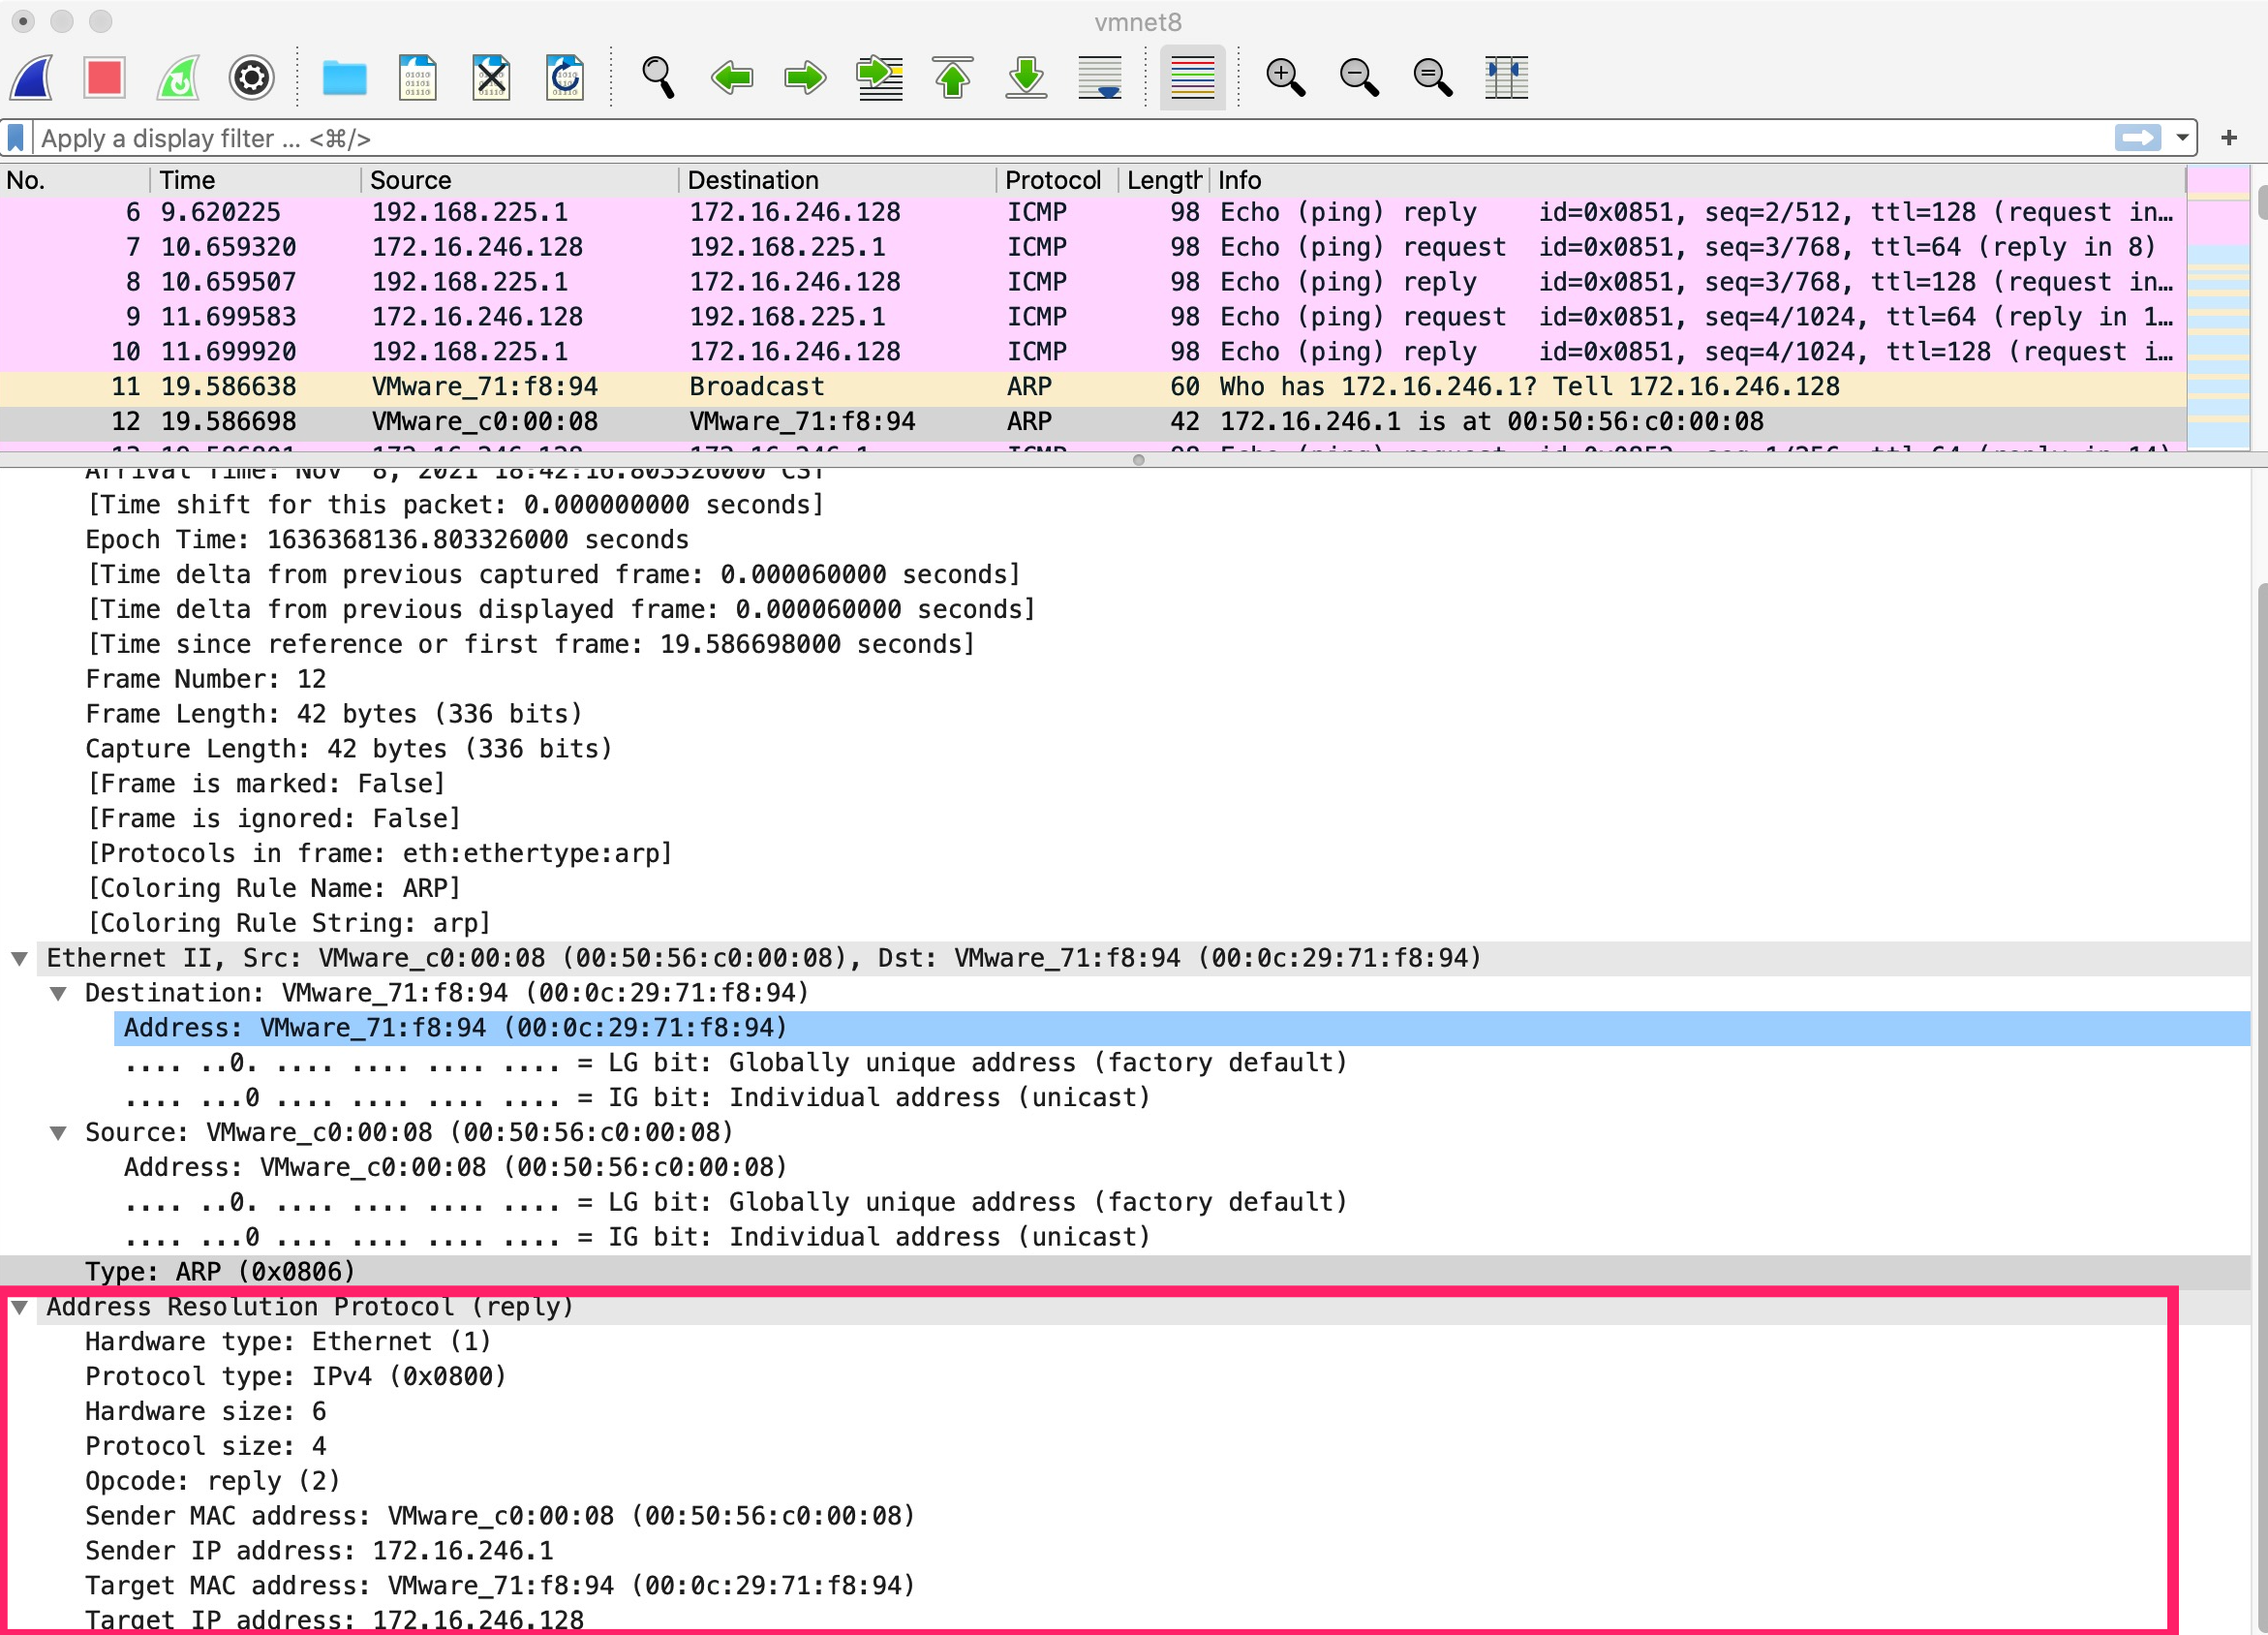The image size is (2268, 1635).
Task: Stop the running capture
Action: point(104,77)
